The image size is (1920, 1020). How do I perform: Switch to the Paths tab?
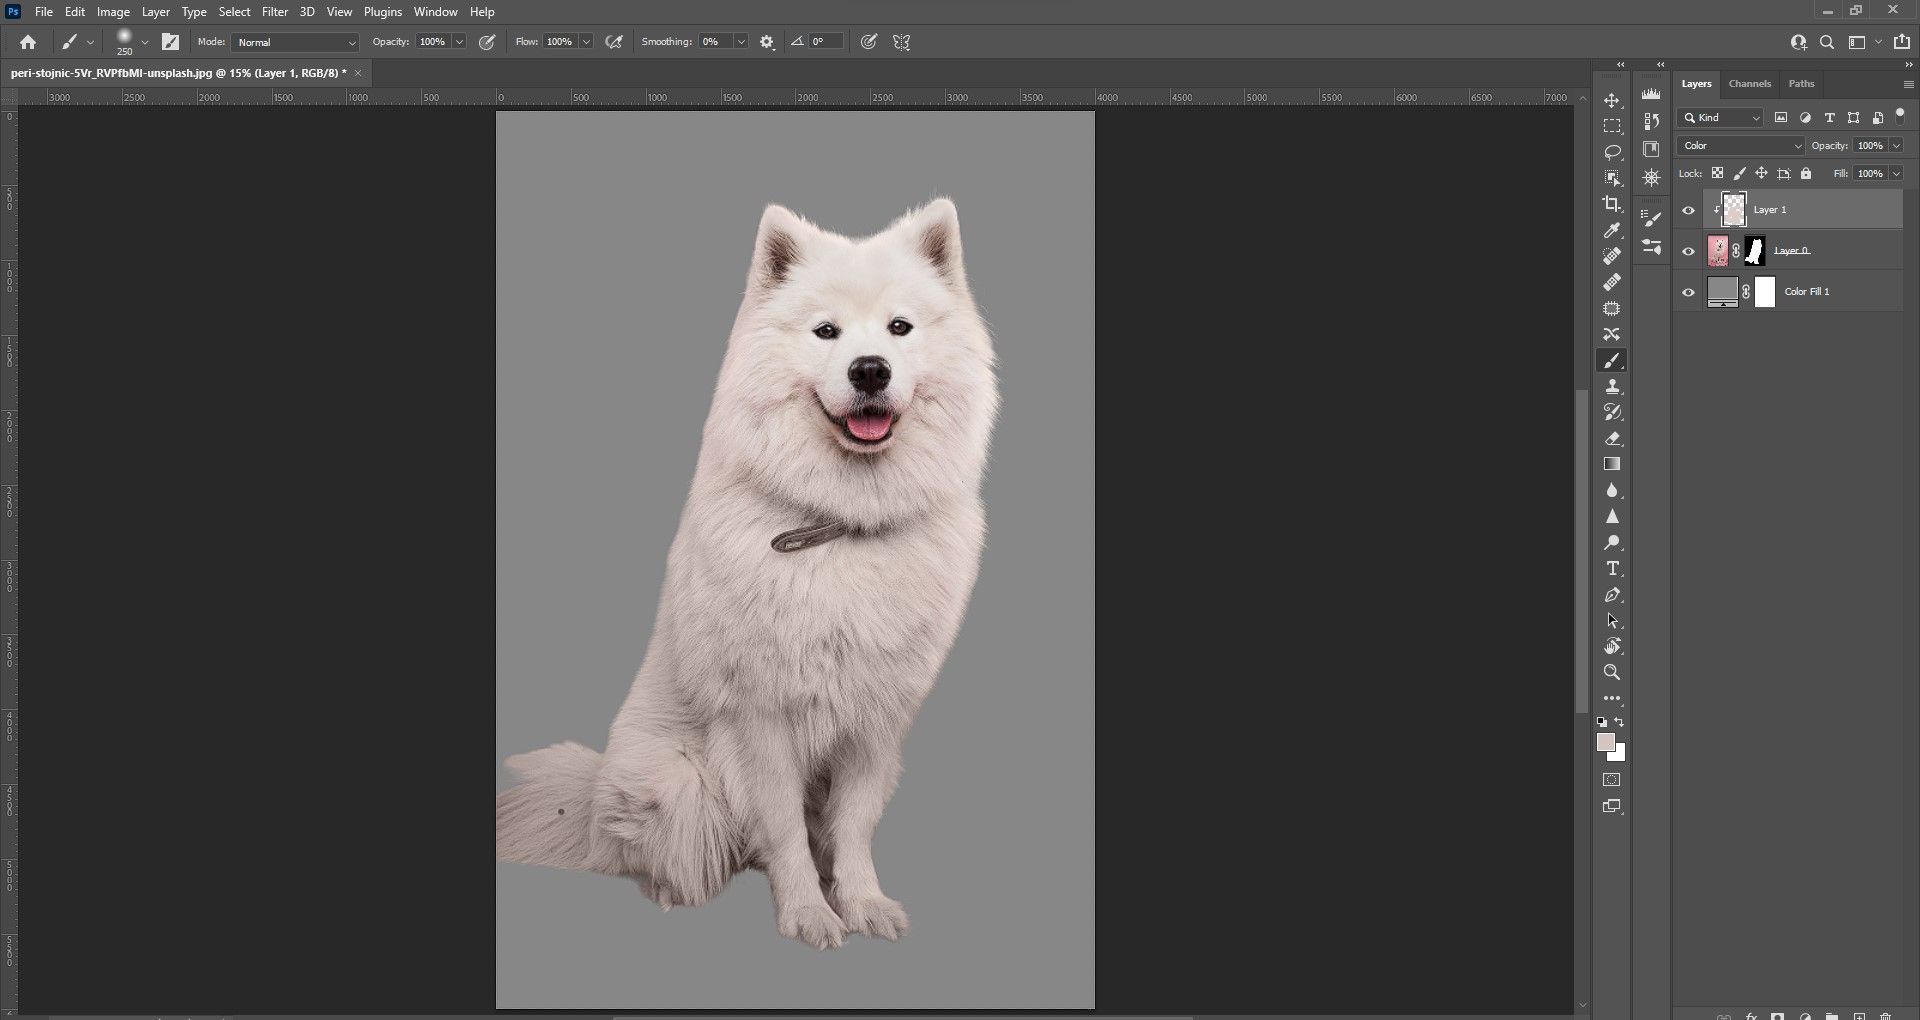tap(1801, 84)
